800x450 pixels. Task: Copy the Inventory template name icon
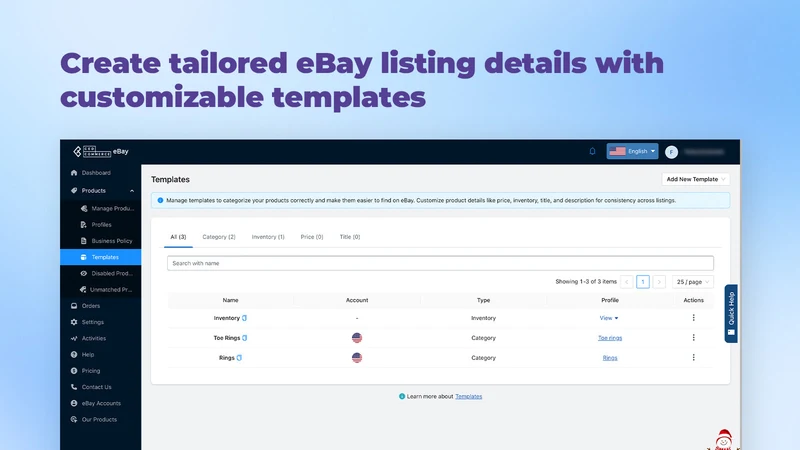(244, 318)
